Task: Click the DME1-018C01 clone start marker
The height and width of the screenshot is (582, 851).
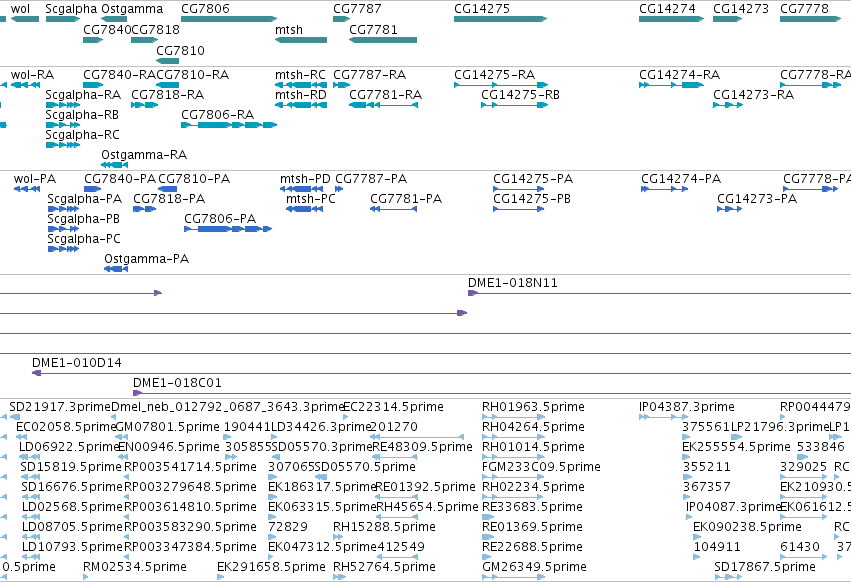Action: (x=138, y=393)
